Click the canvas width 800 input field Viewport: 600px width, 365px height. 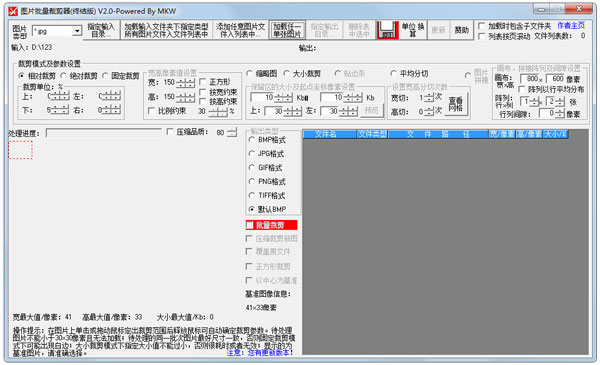[x=532, y=78]
